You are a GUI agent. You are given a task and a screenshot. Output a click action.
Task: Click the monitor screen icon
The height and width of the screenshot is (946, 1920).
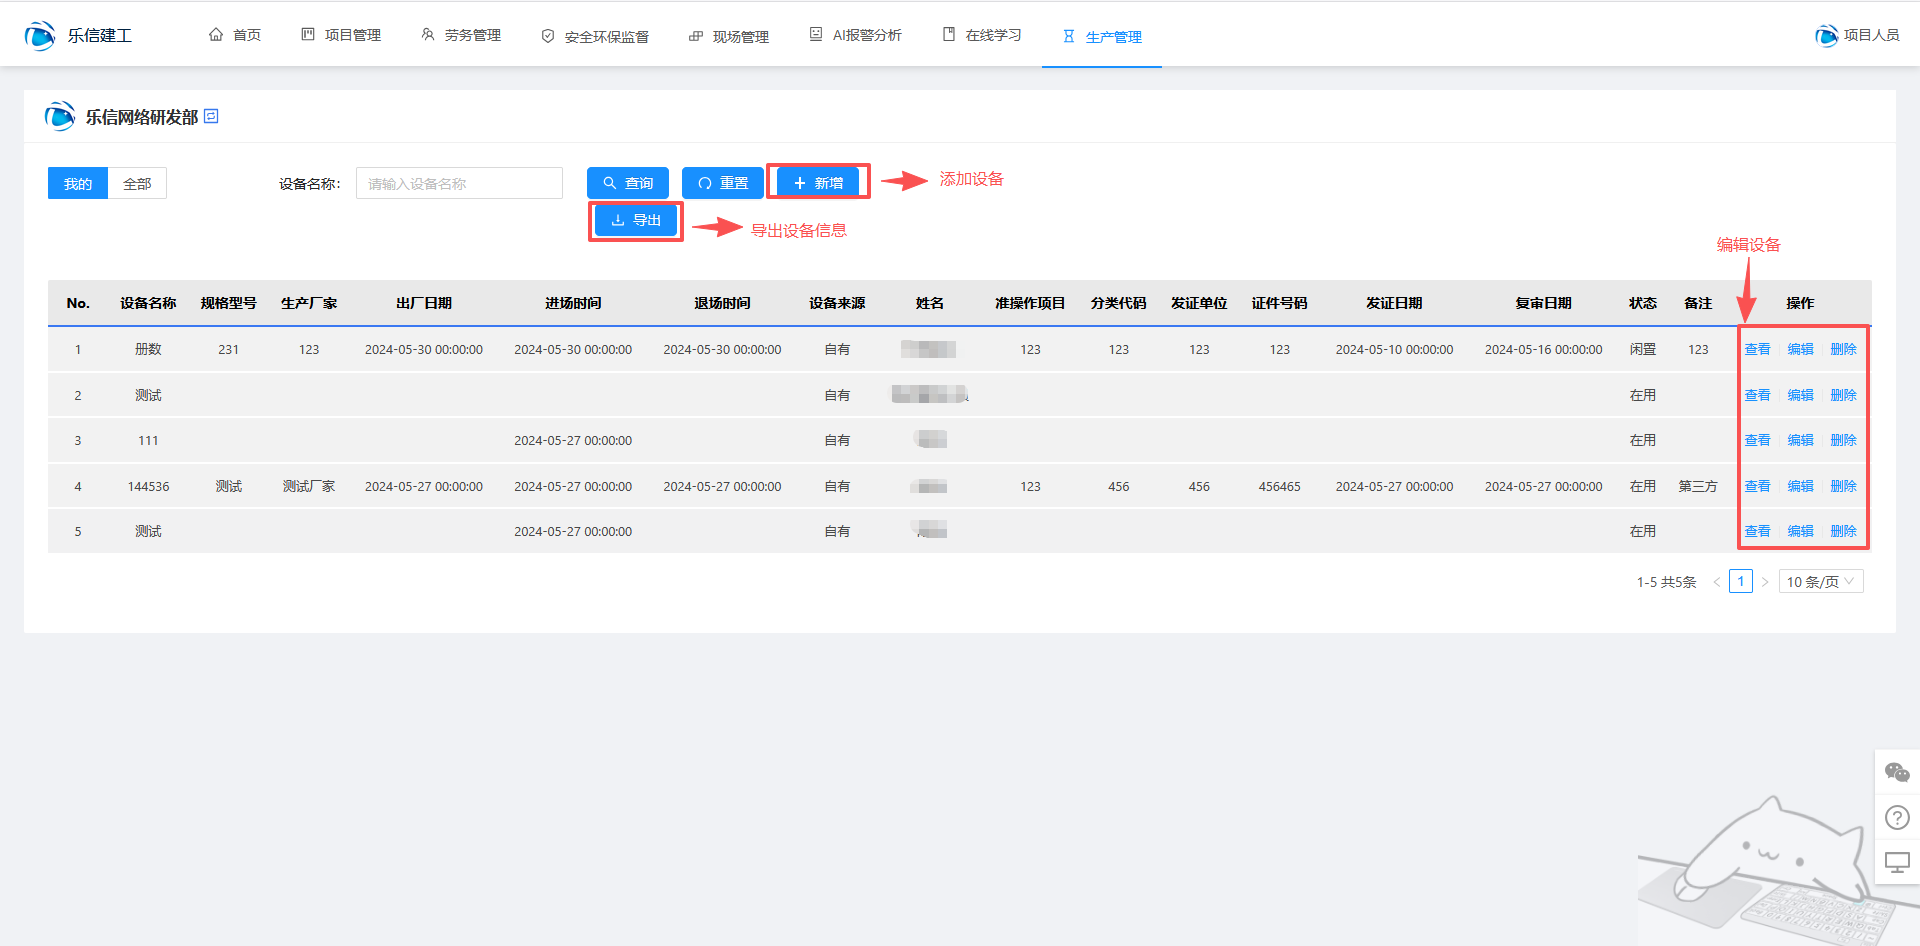[x=1896, y=862]
